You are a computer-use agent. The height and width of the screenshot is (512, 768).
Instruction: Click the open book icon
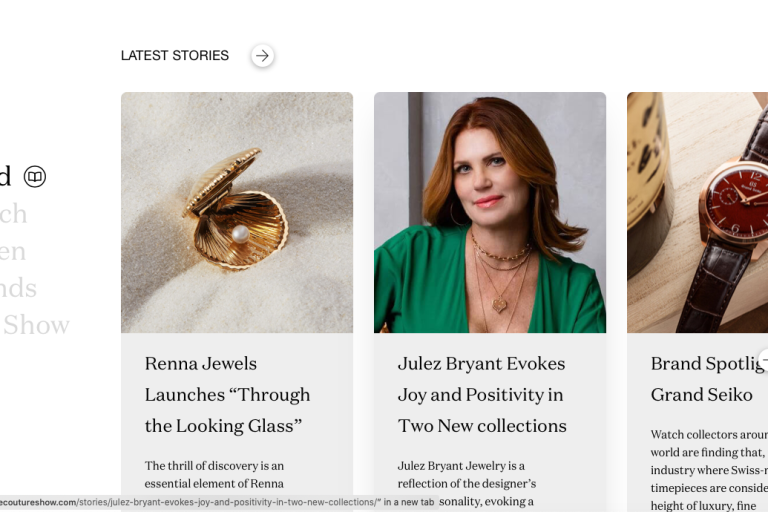tap(35, 177)
